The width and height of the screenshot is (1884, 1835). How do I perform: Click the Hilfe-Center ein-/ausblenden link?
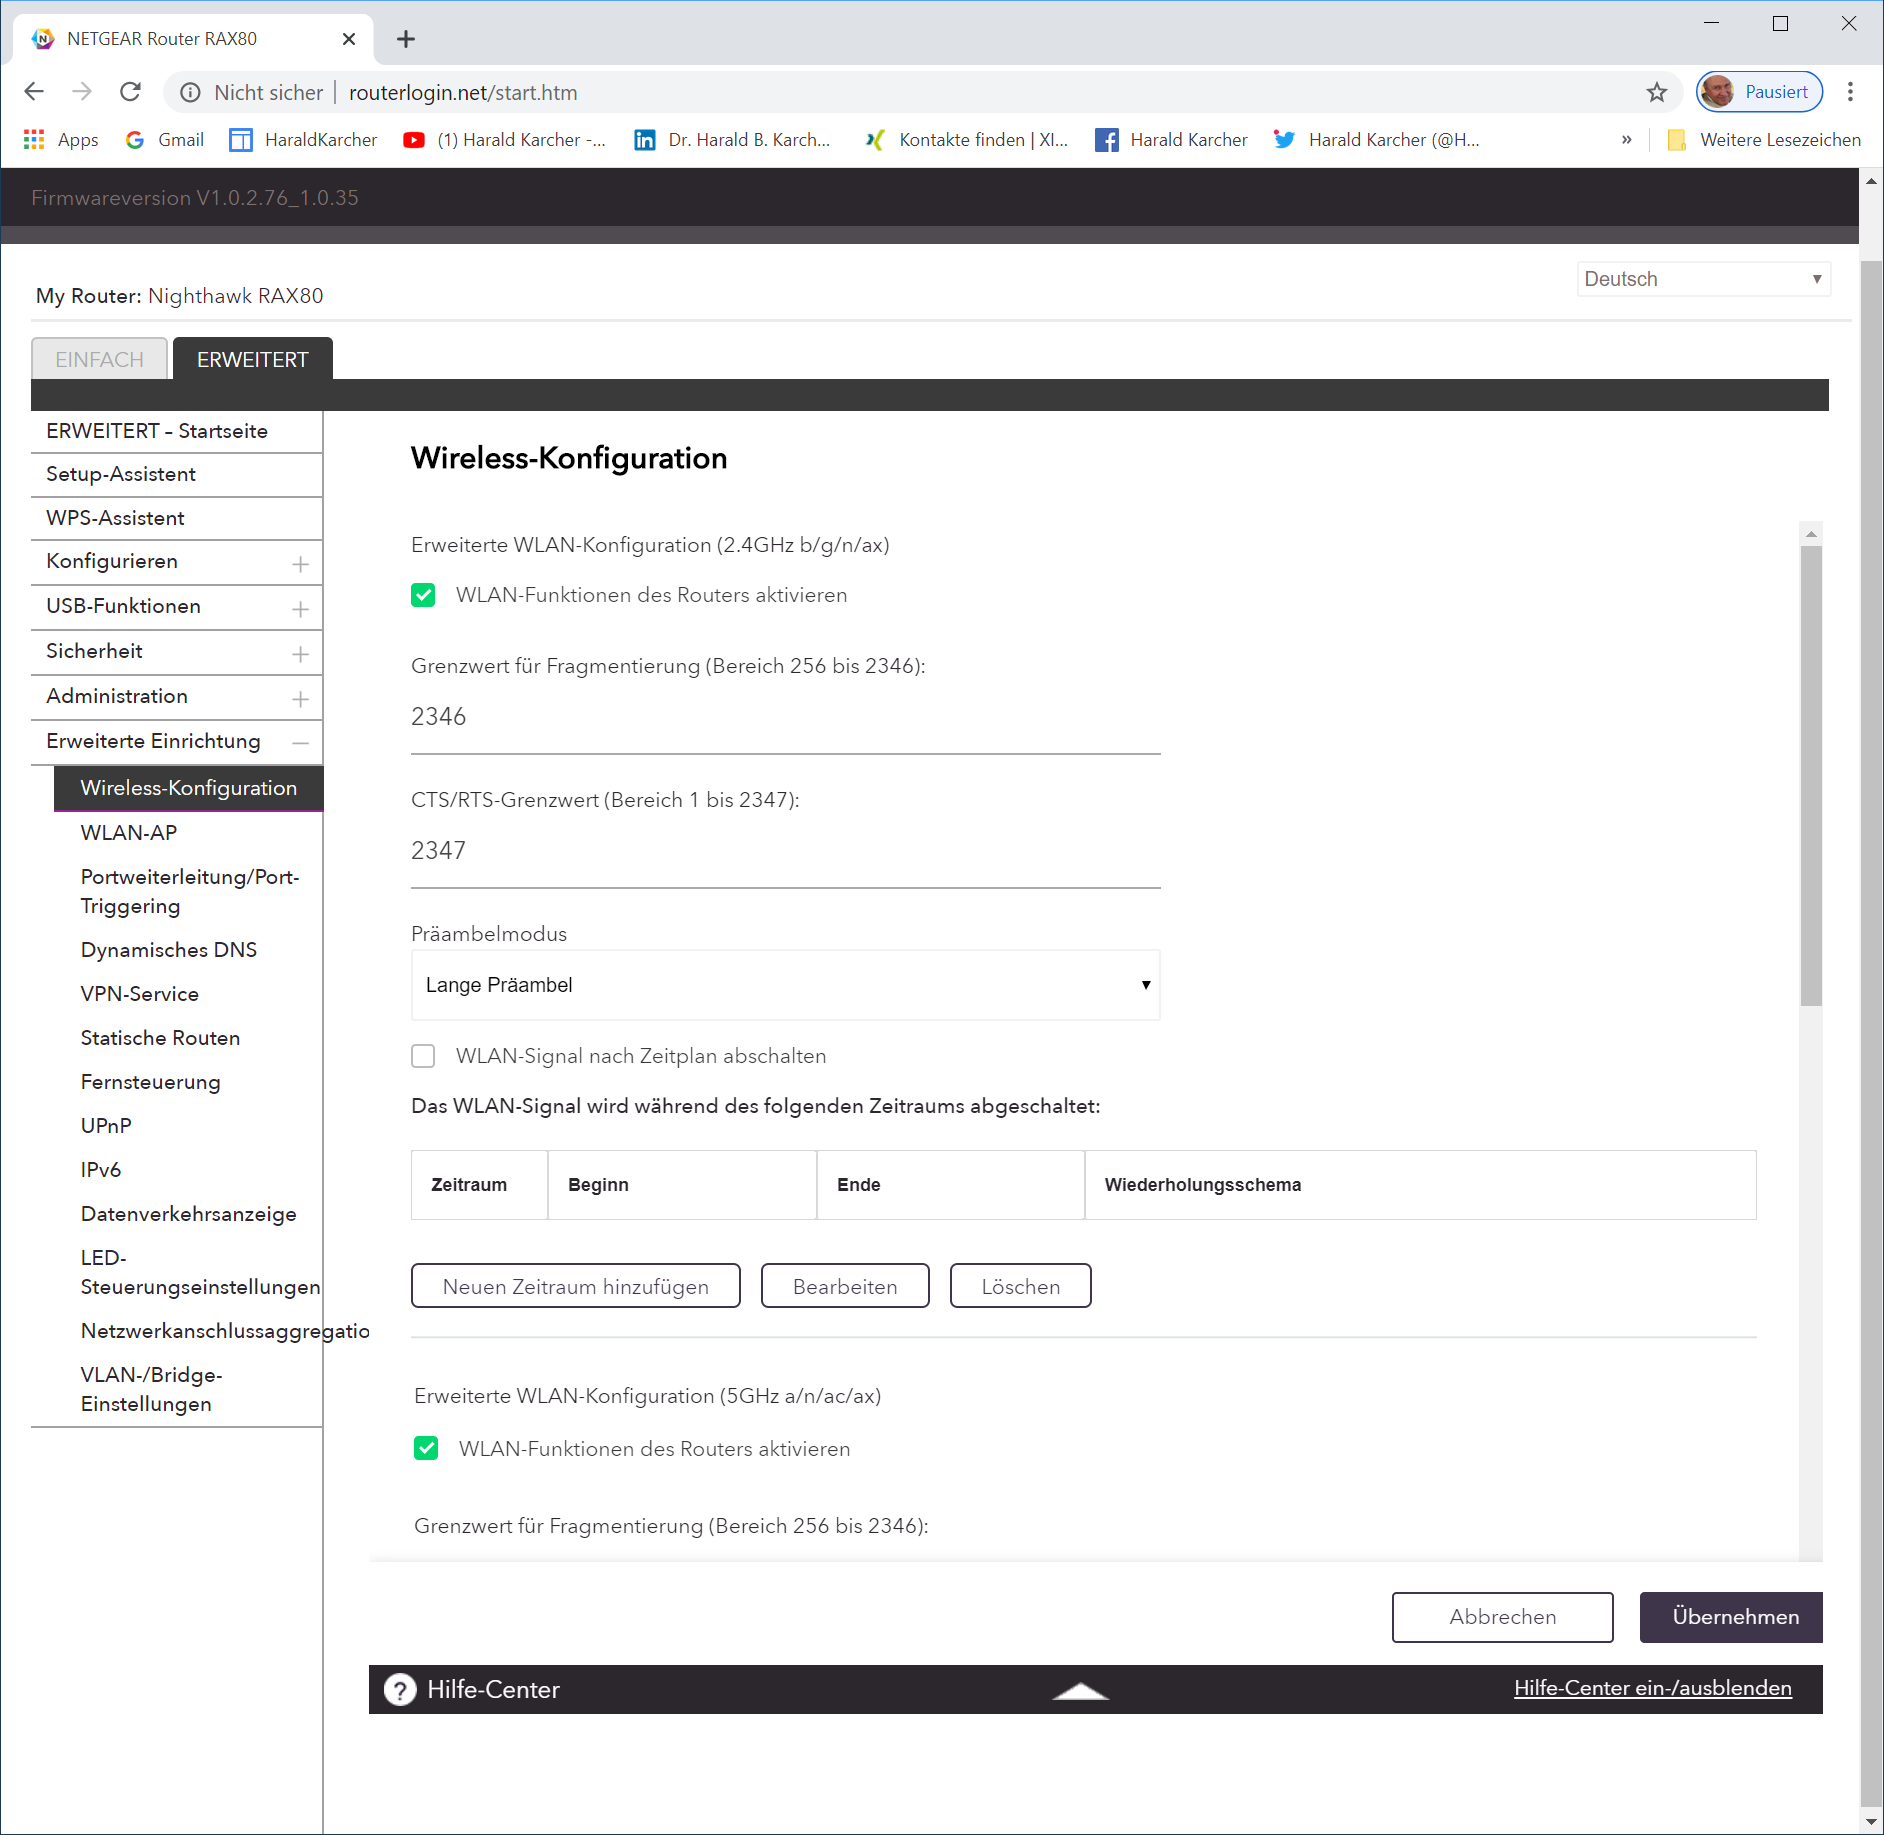(x=1653, y=1689)
